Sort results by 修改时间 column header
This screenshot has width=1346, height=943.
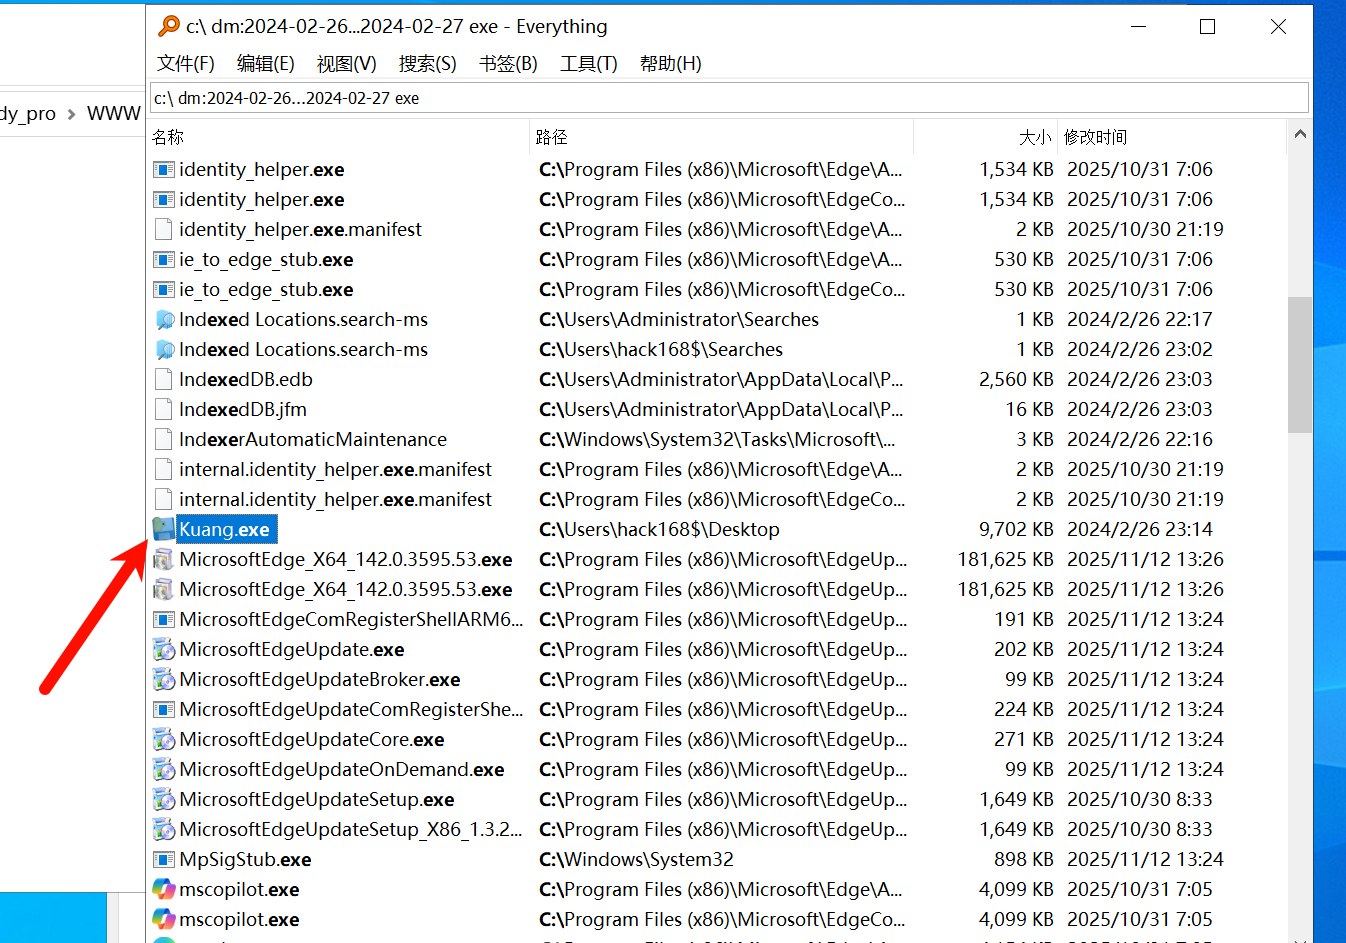(1095, 137)
